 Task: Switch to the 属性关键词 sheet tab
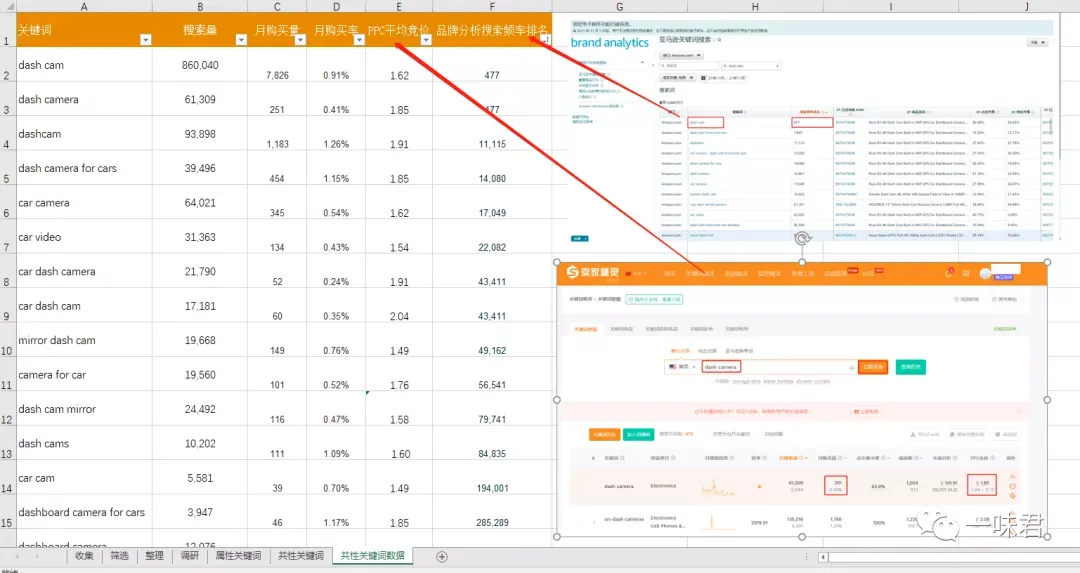click(238, 556)
